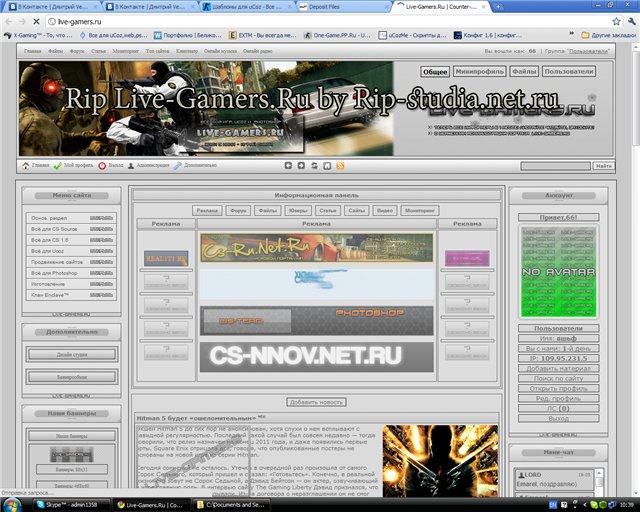Open the EXTM bookmark in bookmarks bar
Screen dimensions: 640x512
pyautogui.click(x=262, y=36)
